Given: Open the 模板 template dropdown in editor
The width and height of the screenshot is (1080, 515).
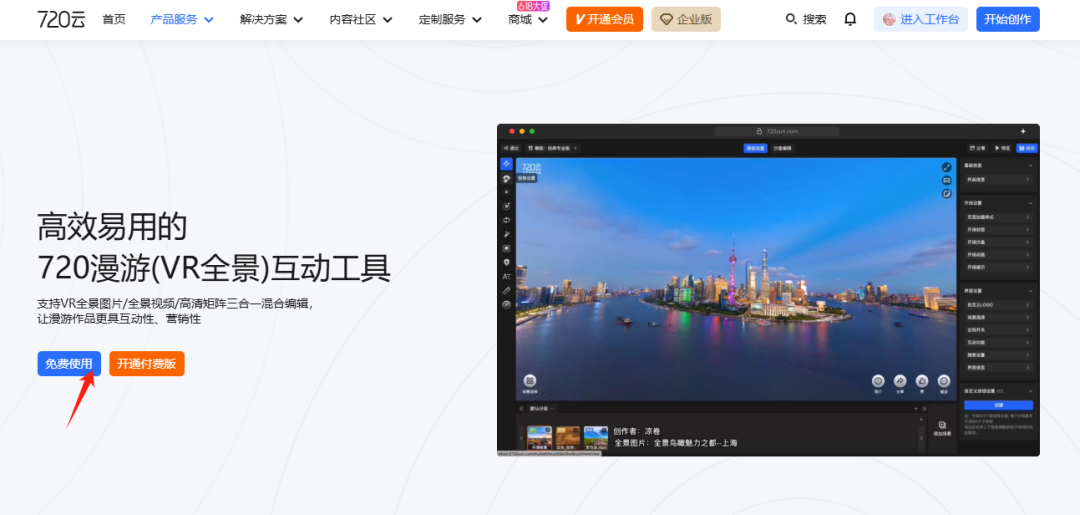Looking at the screenshot, I should (553, 148).
